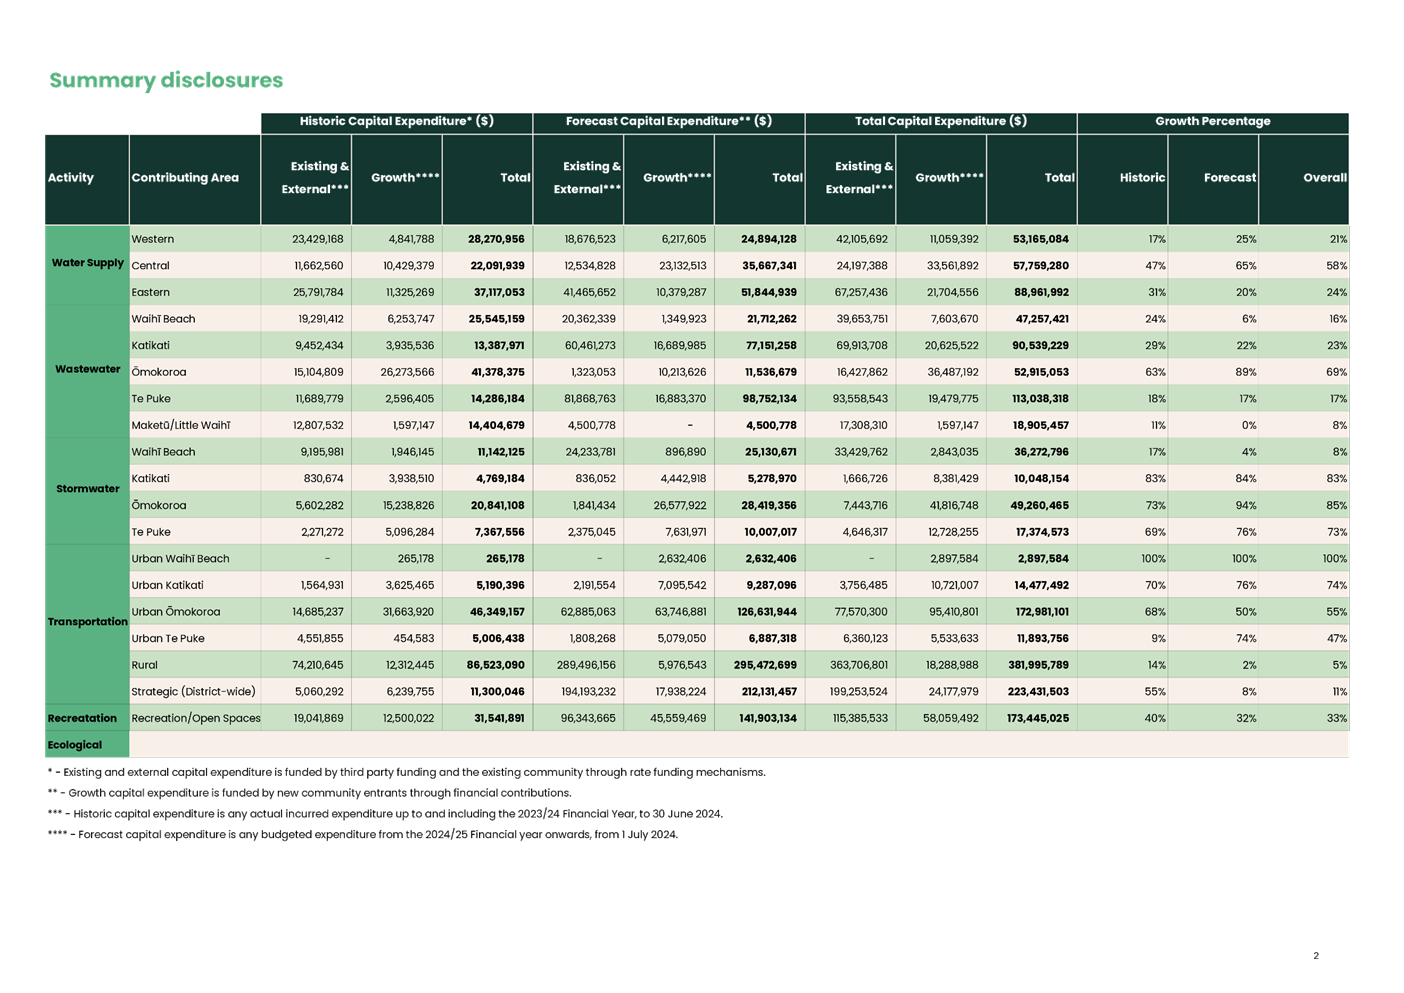Select the Wastewater row group label
This screenshot has height=993, width=1404.
[x=86, y=370]
